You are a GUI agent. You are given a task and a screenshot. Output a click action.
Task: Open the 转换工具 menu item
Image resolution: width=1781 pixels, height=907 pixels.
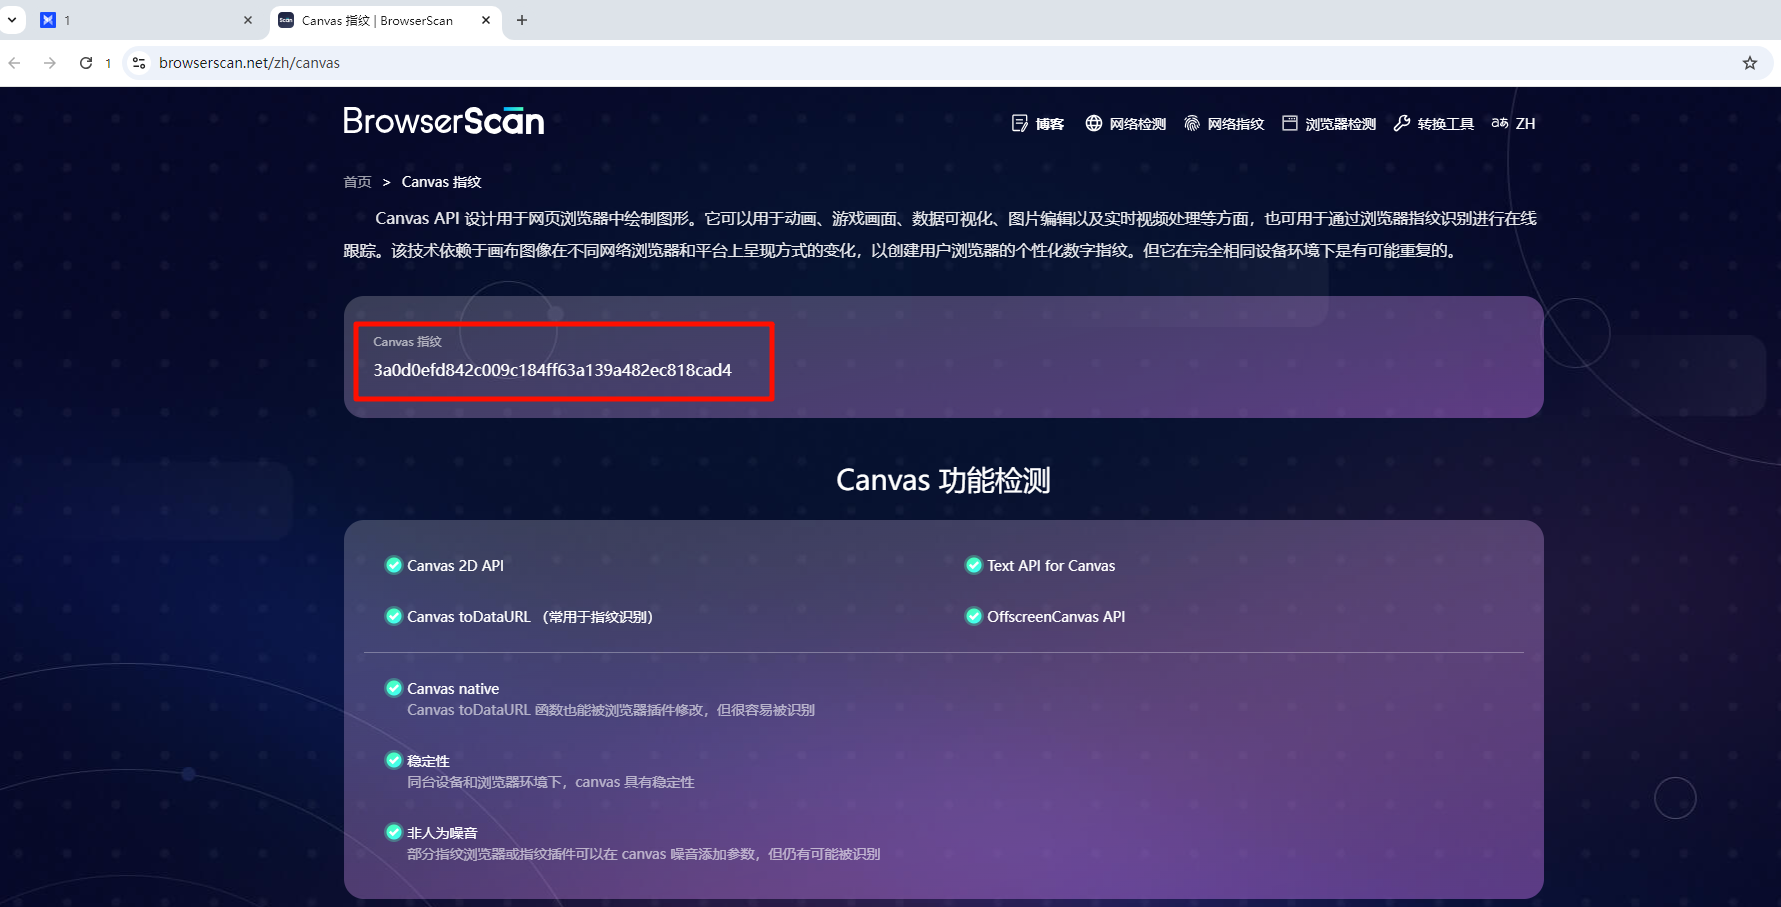point(1434,124)
